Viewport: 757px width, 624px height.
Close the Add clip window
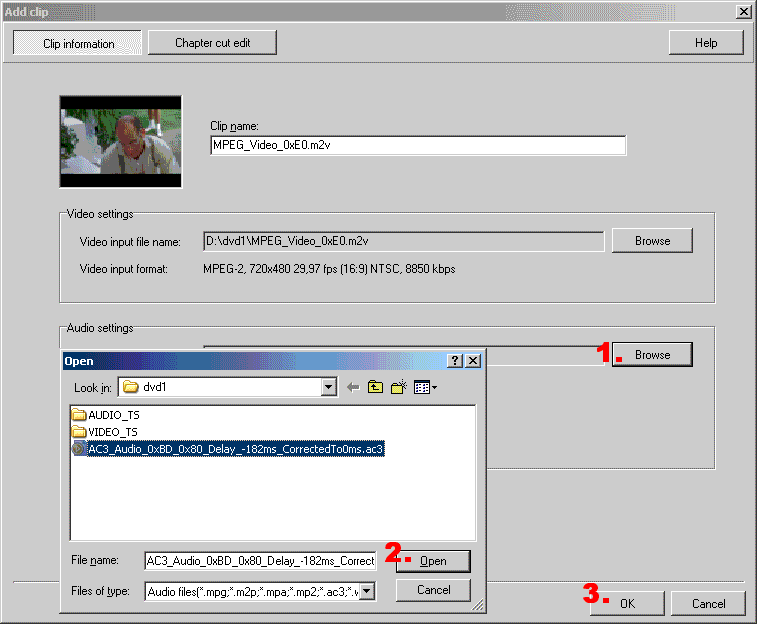pos(743,12)
